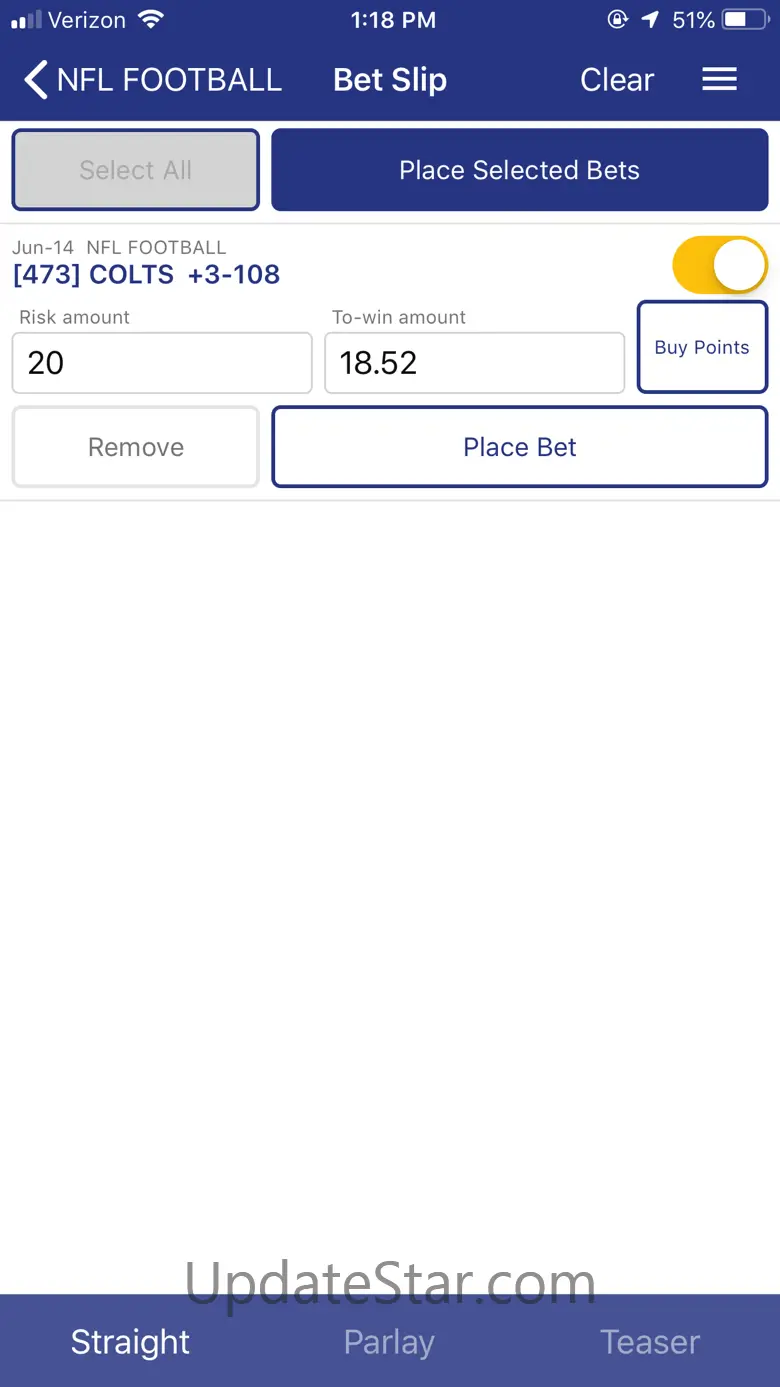Image resolution: width=780 pixels, height=1387 pixels.
Task: Switch to the Straight bet tab
Action: click(130, 1341)
